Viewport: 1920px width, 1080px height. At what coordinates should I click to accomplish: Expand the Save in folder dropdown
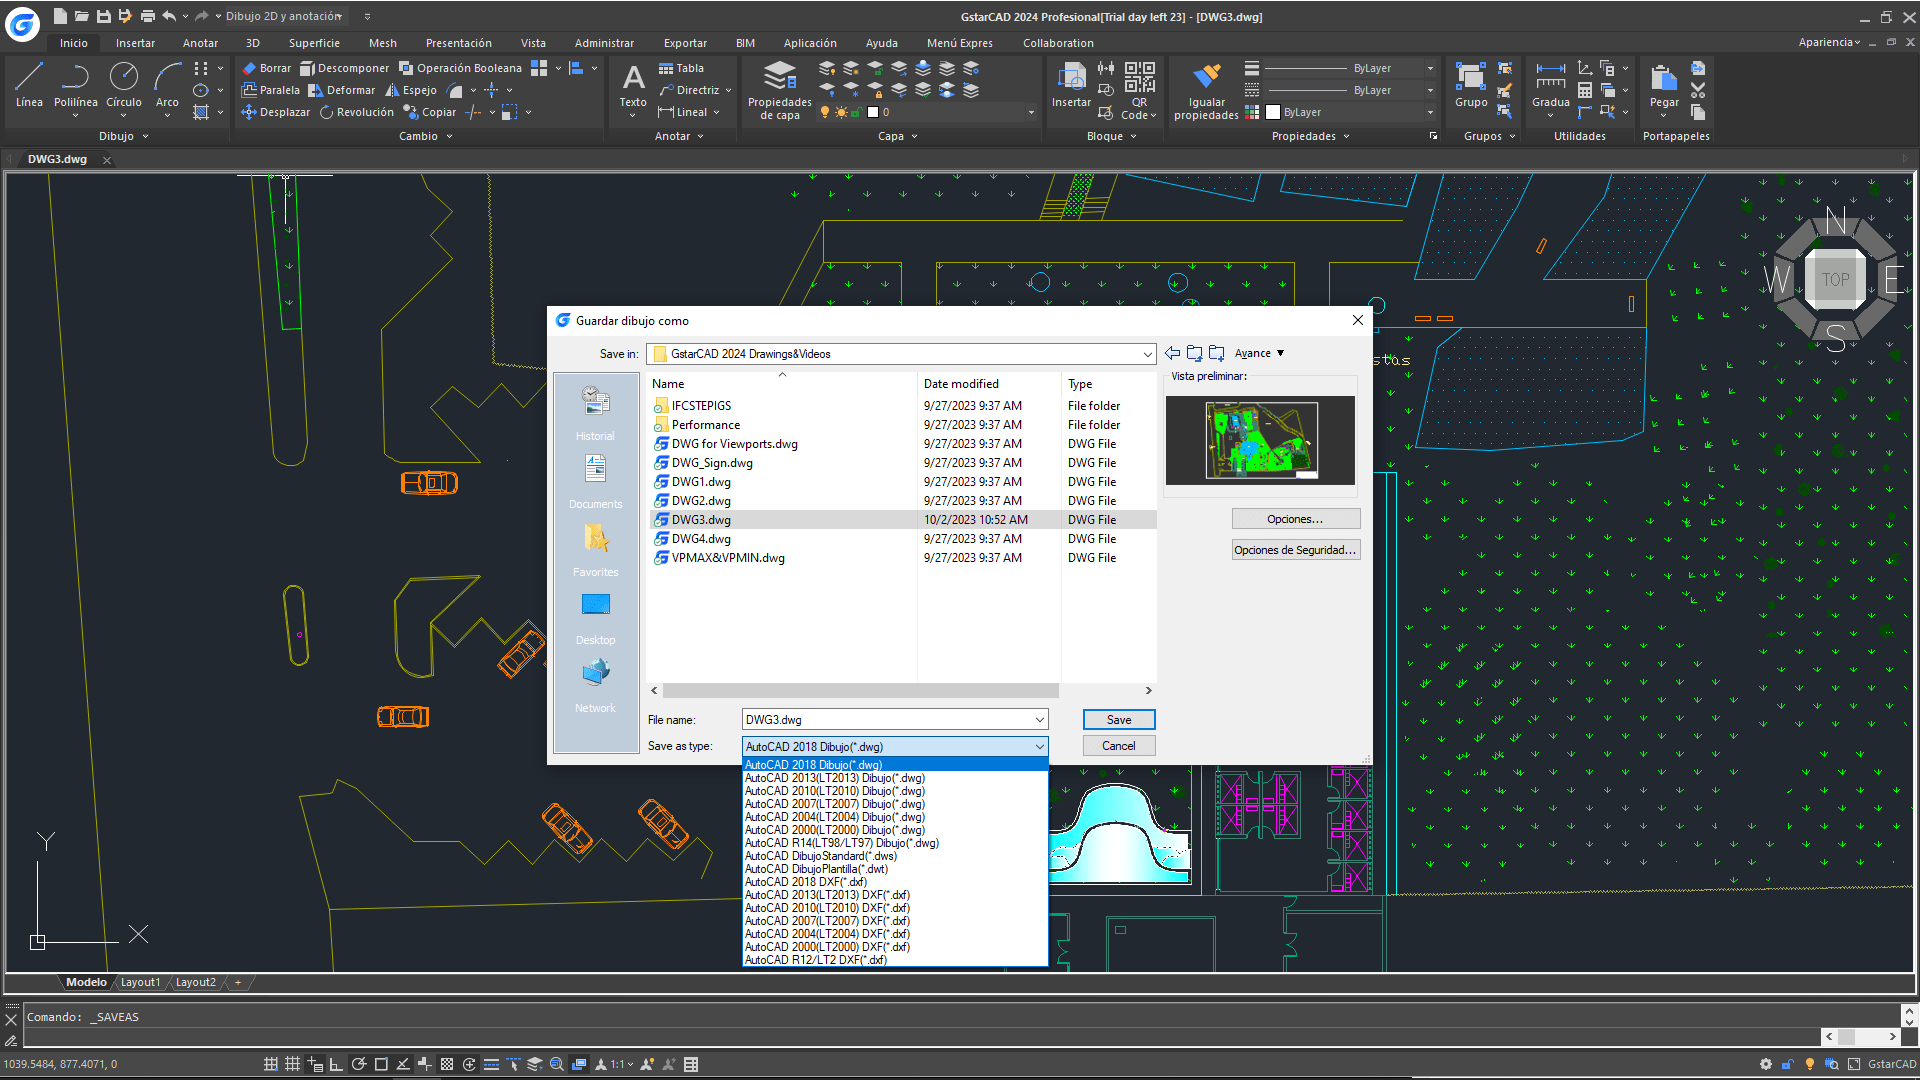[1146, 354]
